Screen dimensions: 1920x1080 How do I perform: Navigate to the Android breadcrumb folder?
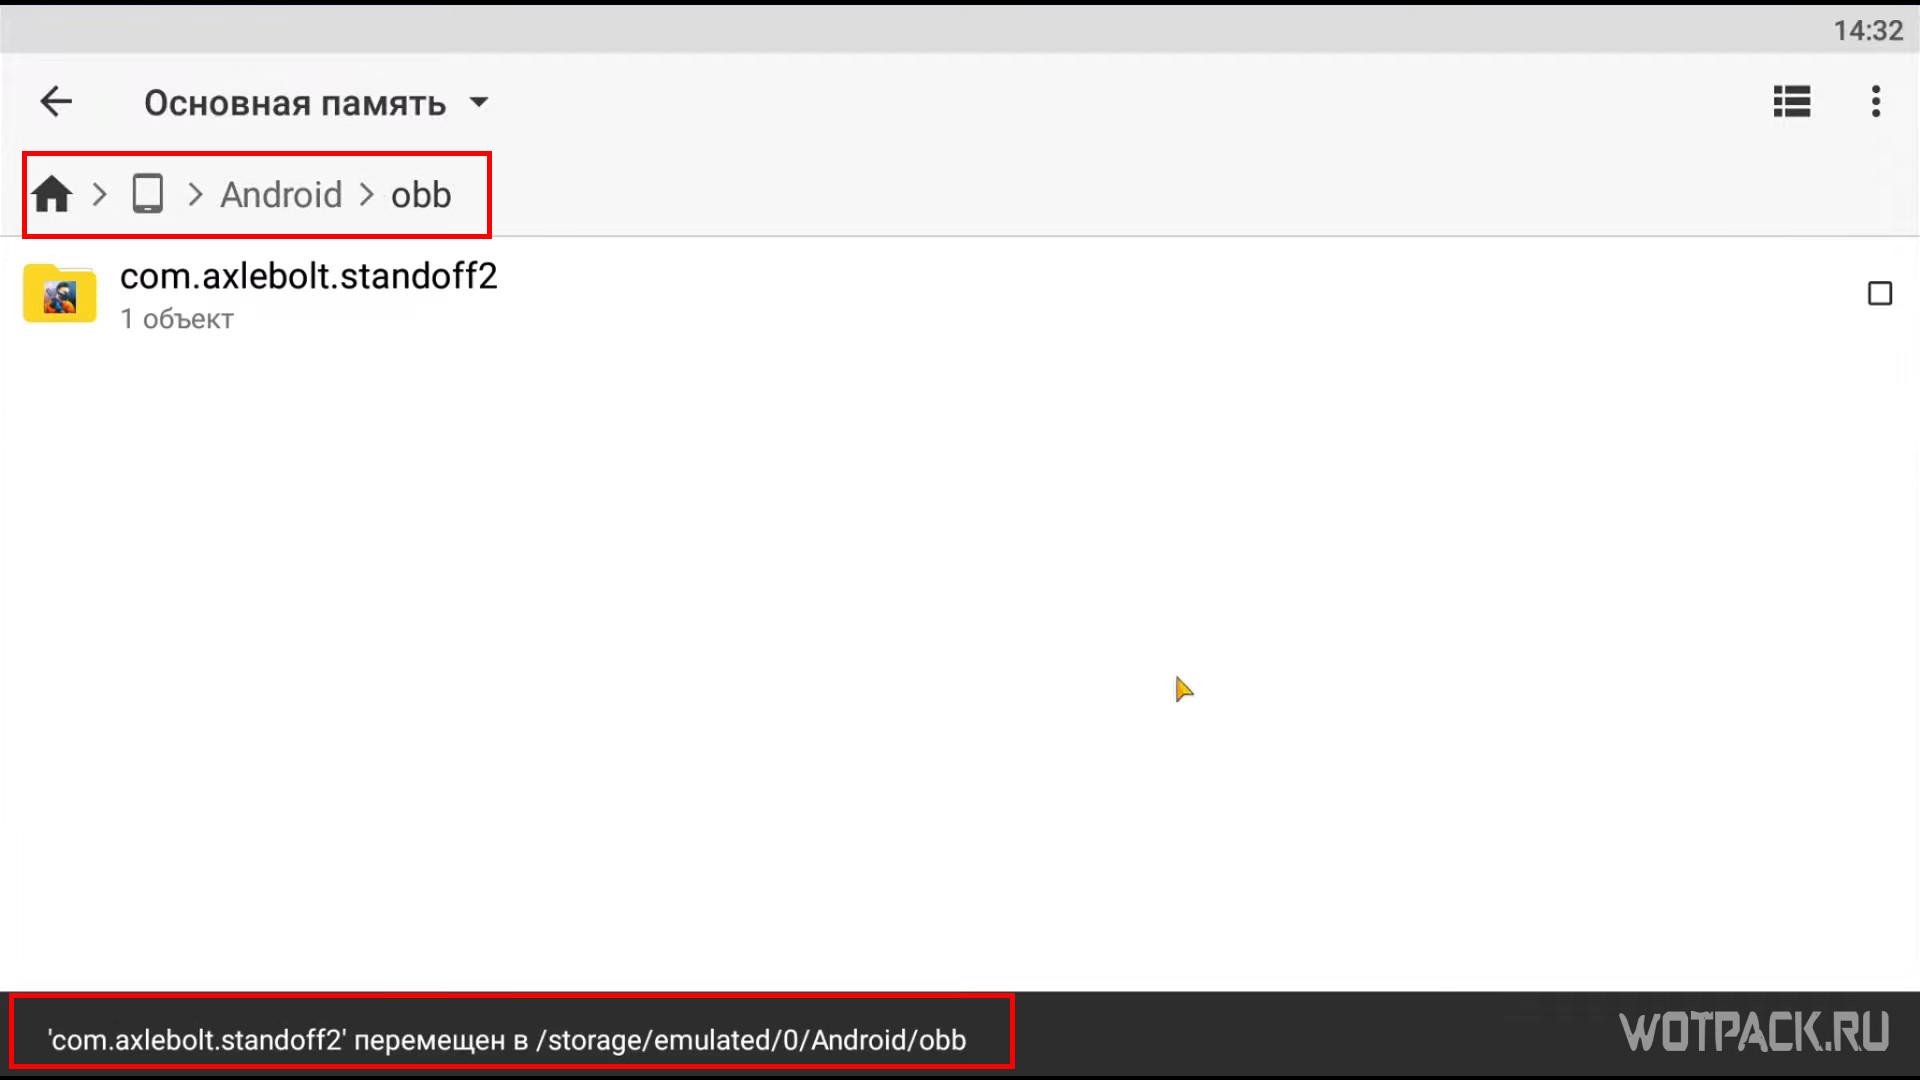point(281,194)
